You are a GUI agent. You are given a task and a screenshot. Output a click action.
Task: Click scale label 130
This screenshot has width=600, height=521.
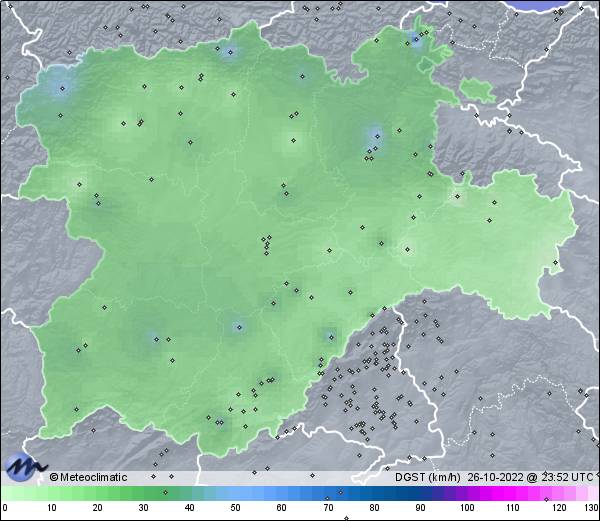click(592, 508)
